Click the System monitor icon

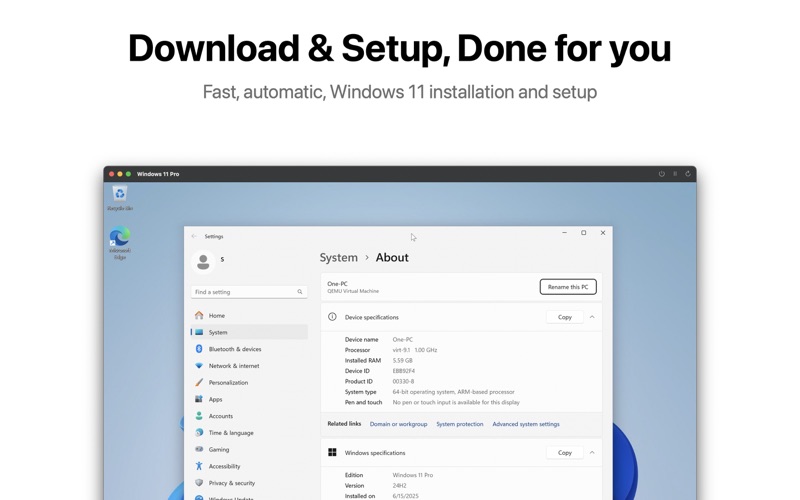click(199, 332)
